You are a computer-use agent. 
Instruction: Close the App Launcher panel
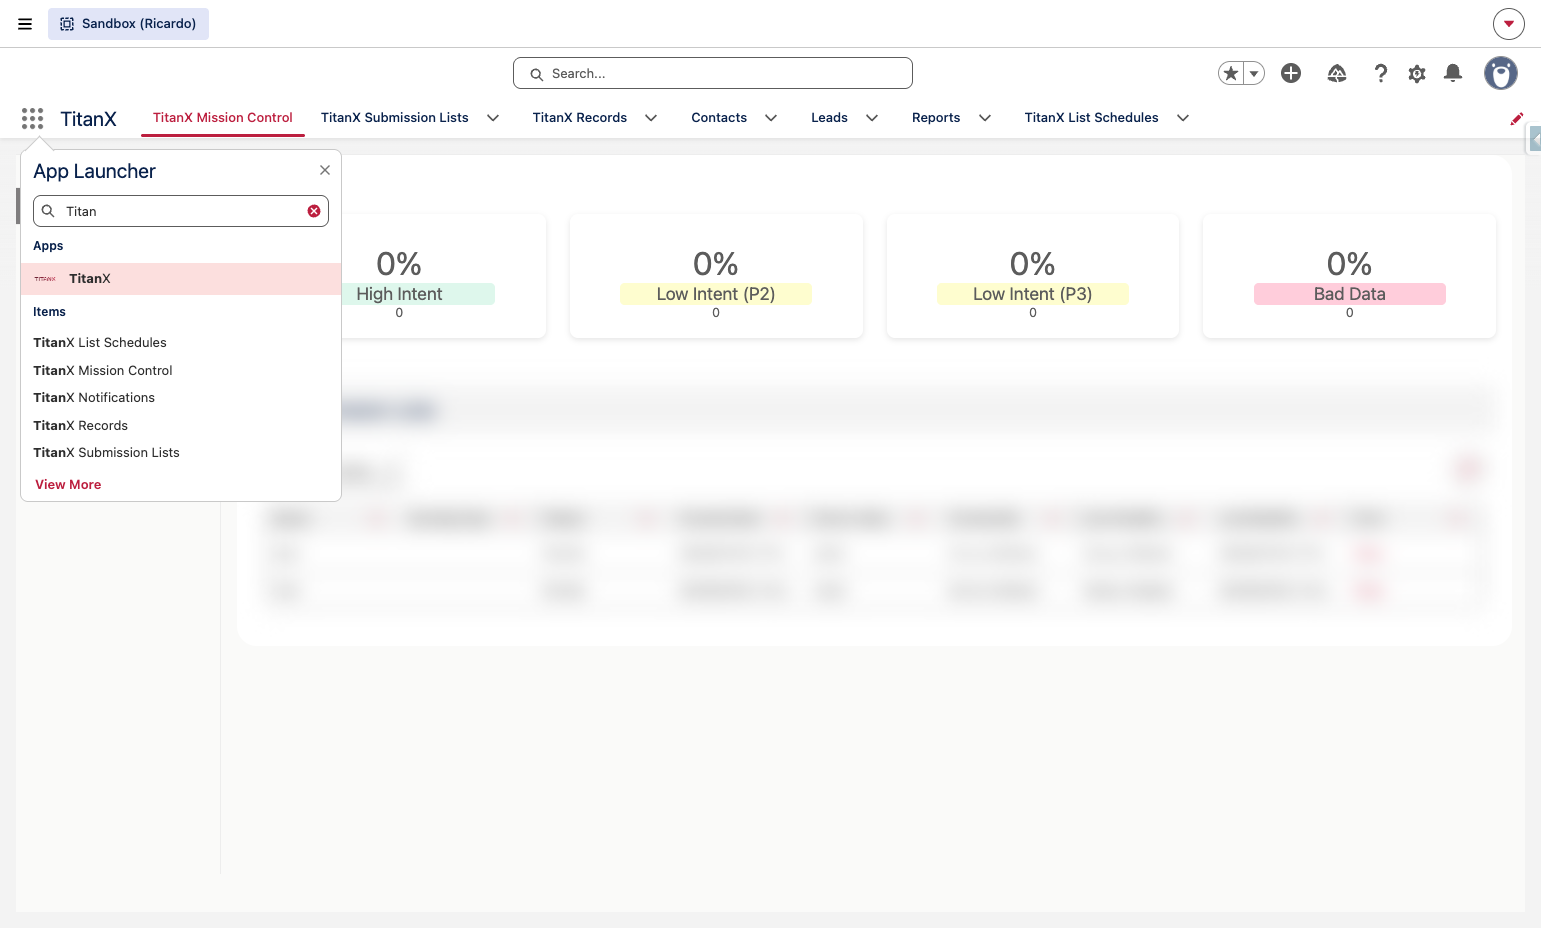(325, 170)
